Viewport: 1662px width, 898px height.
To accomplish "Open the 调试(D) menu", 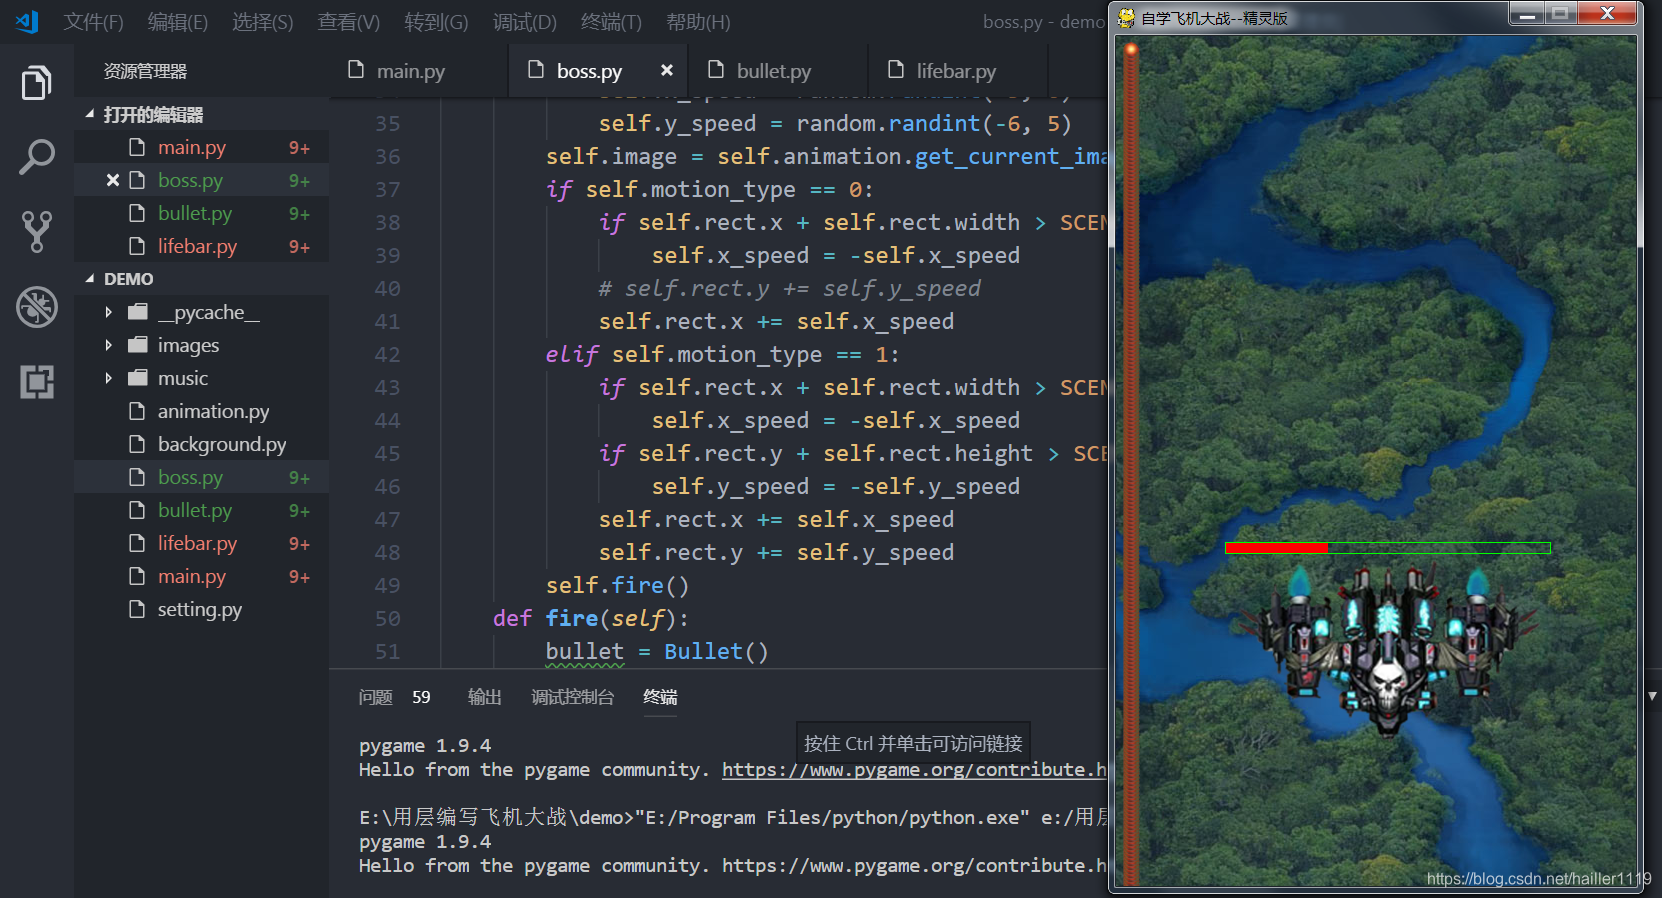I will tap(524, 22).
